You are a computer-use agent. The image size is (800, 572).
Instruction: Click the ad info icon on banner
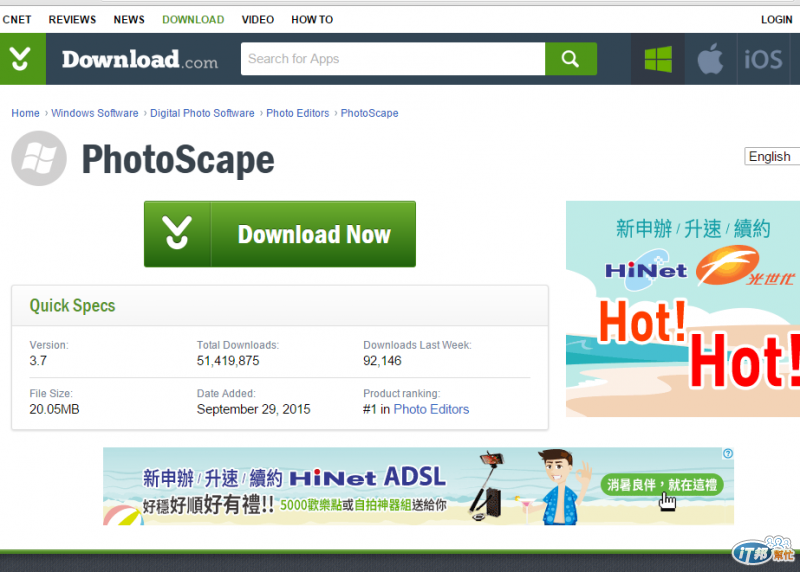(728, 453)
